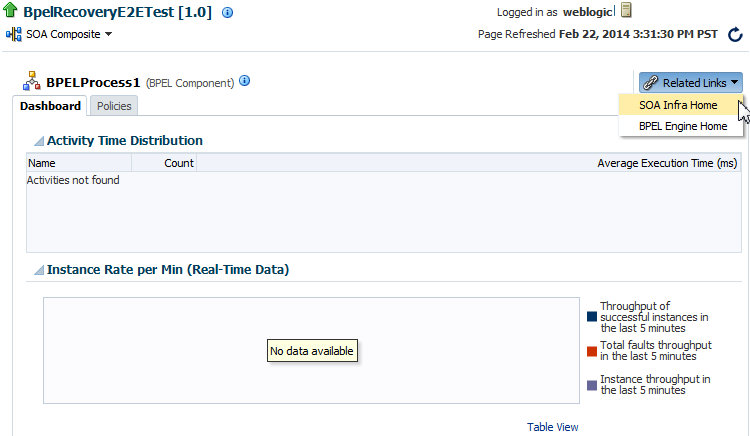Click the SOA Composite menu icon
This screenshot has width=750, height=436.
tap(14, 34)
